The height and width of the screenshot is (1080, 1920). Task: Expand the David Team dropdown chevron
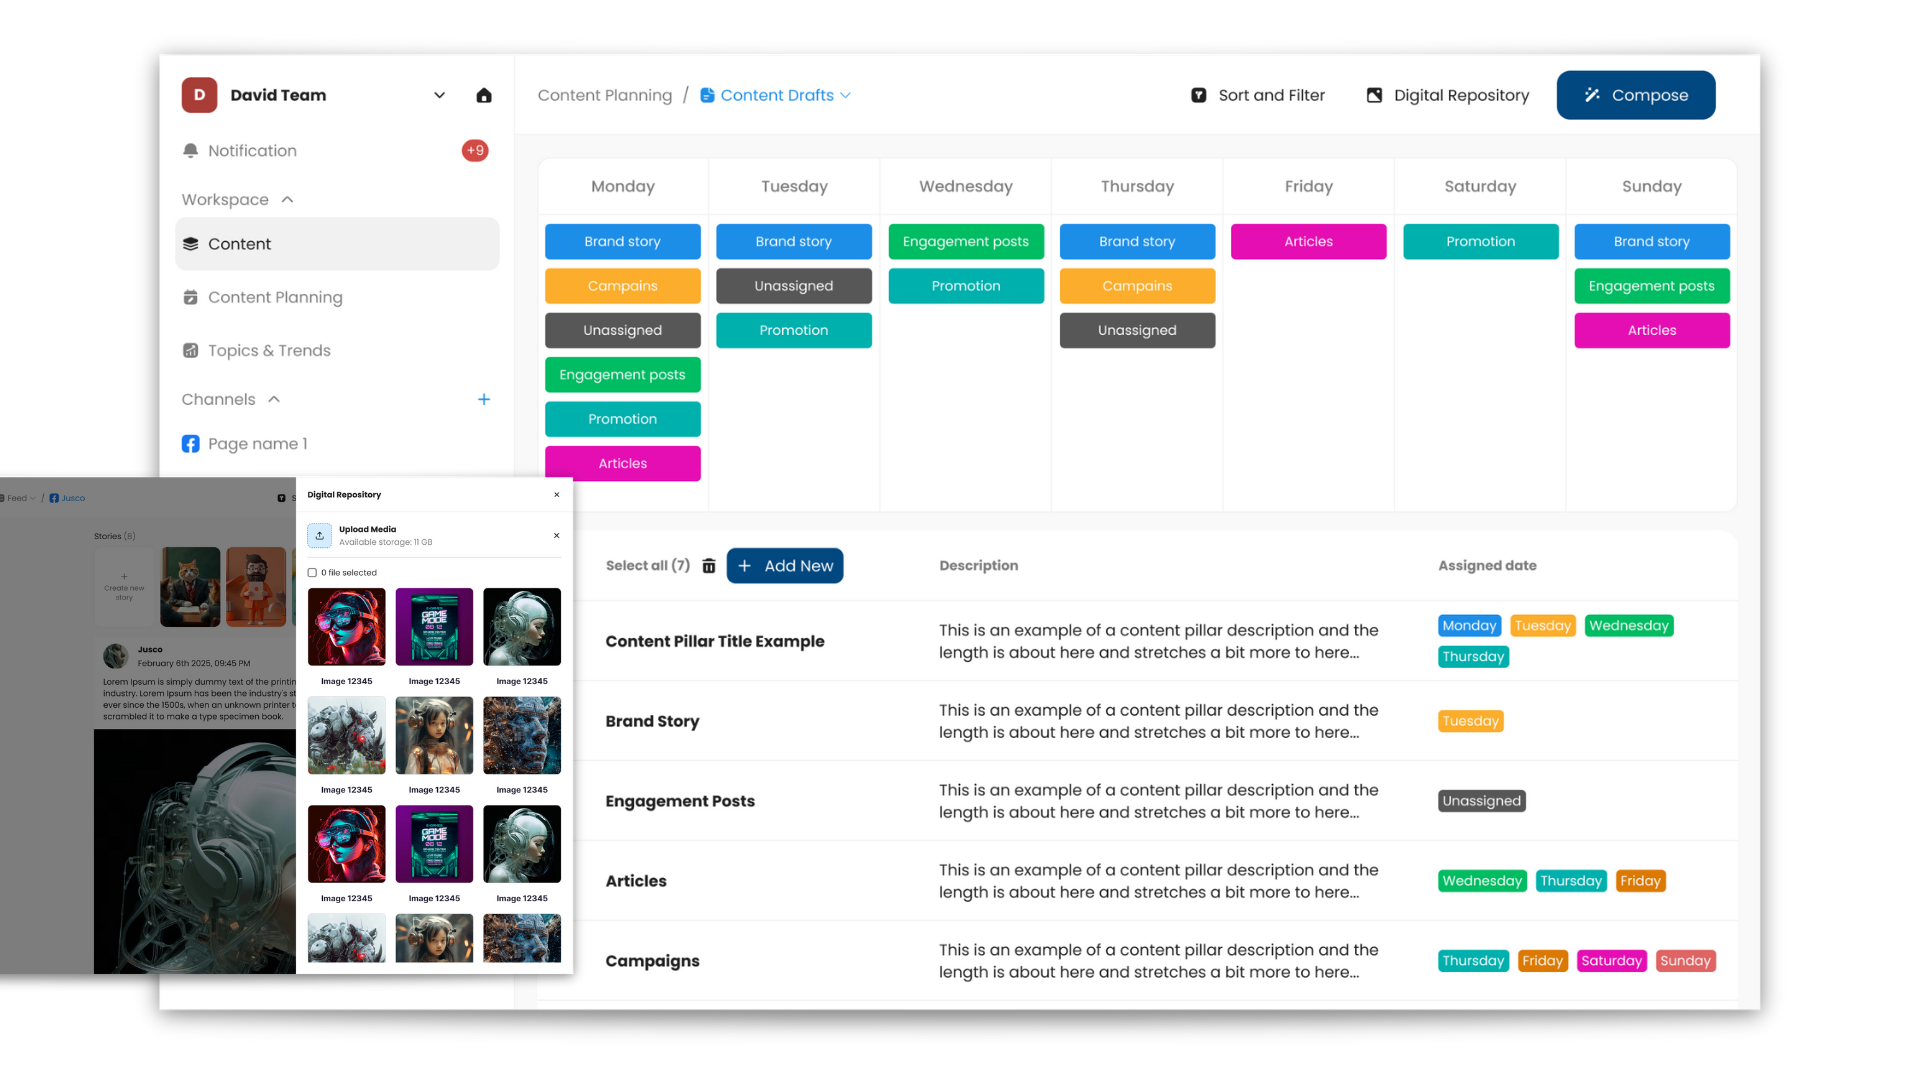(439, 95)
